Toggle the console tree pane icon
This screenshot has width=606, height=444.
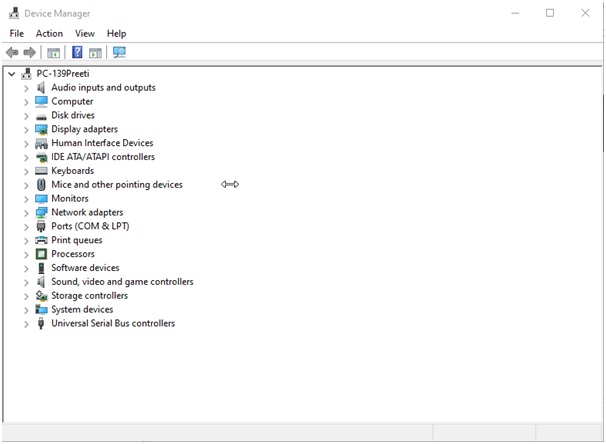point(53,53)
